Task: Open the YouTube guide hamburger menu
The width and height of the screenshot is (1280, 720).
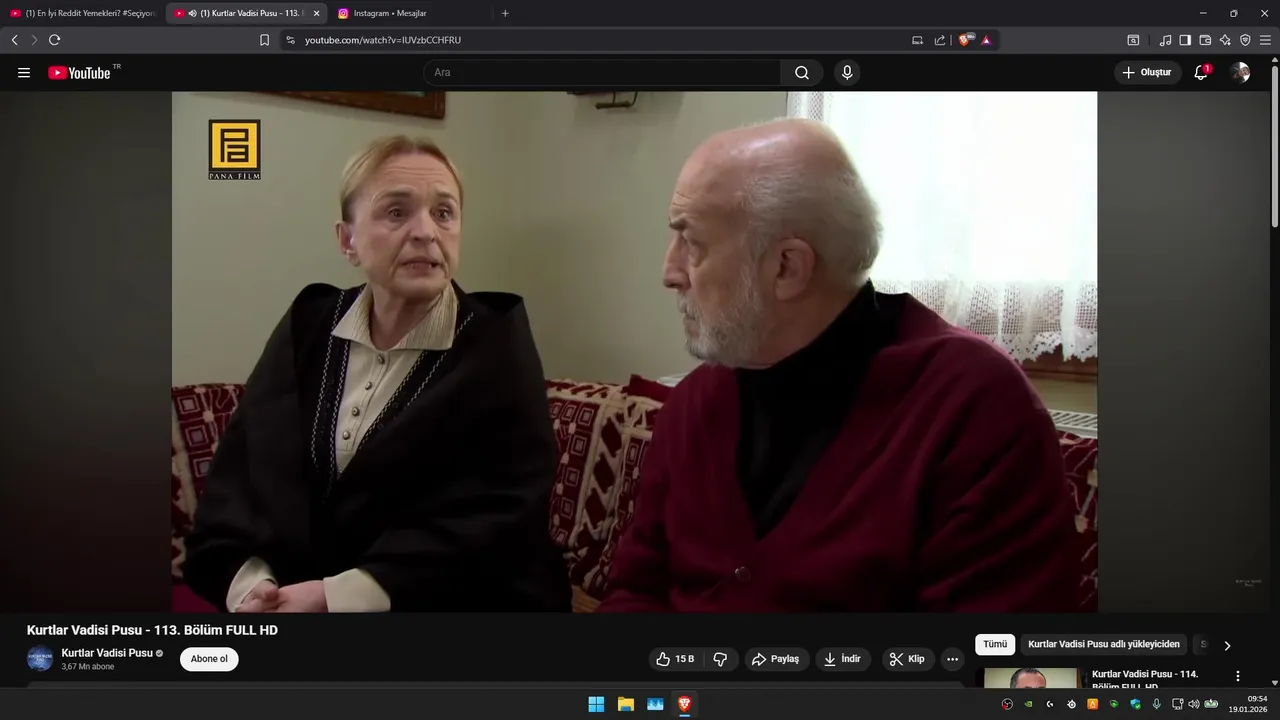Action: [x=24, y=73]
